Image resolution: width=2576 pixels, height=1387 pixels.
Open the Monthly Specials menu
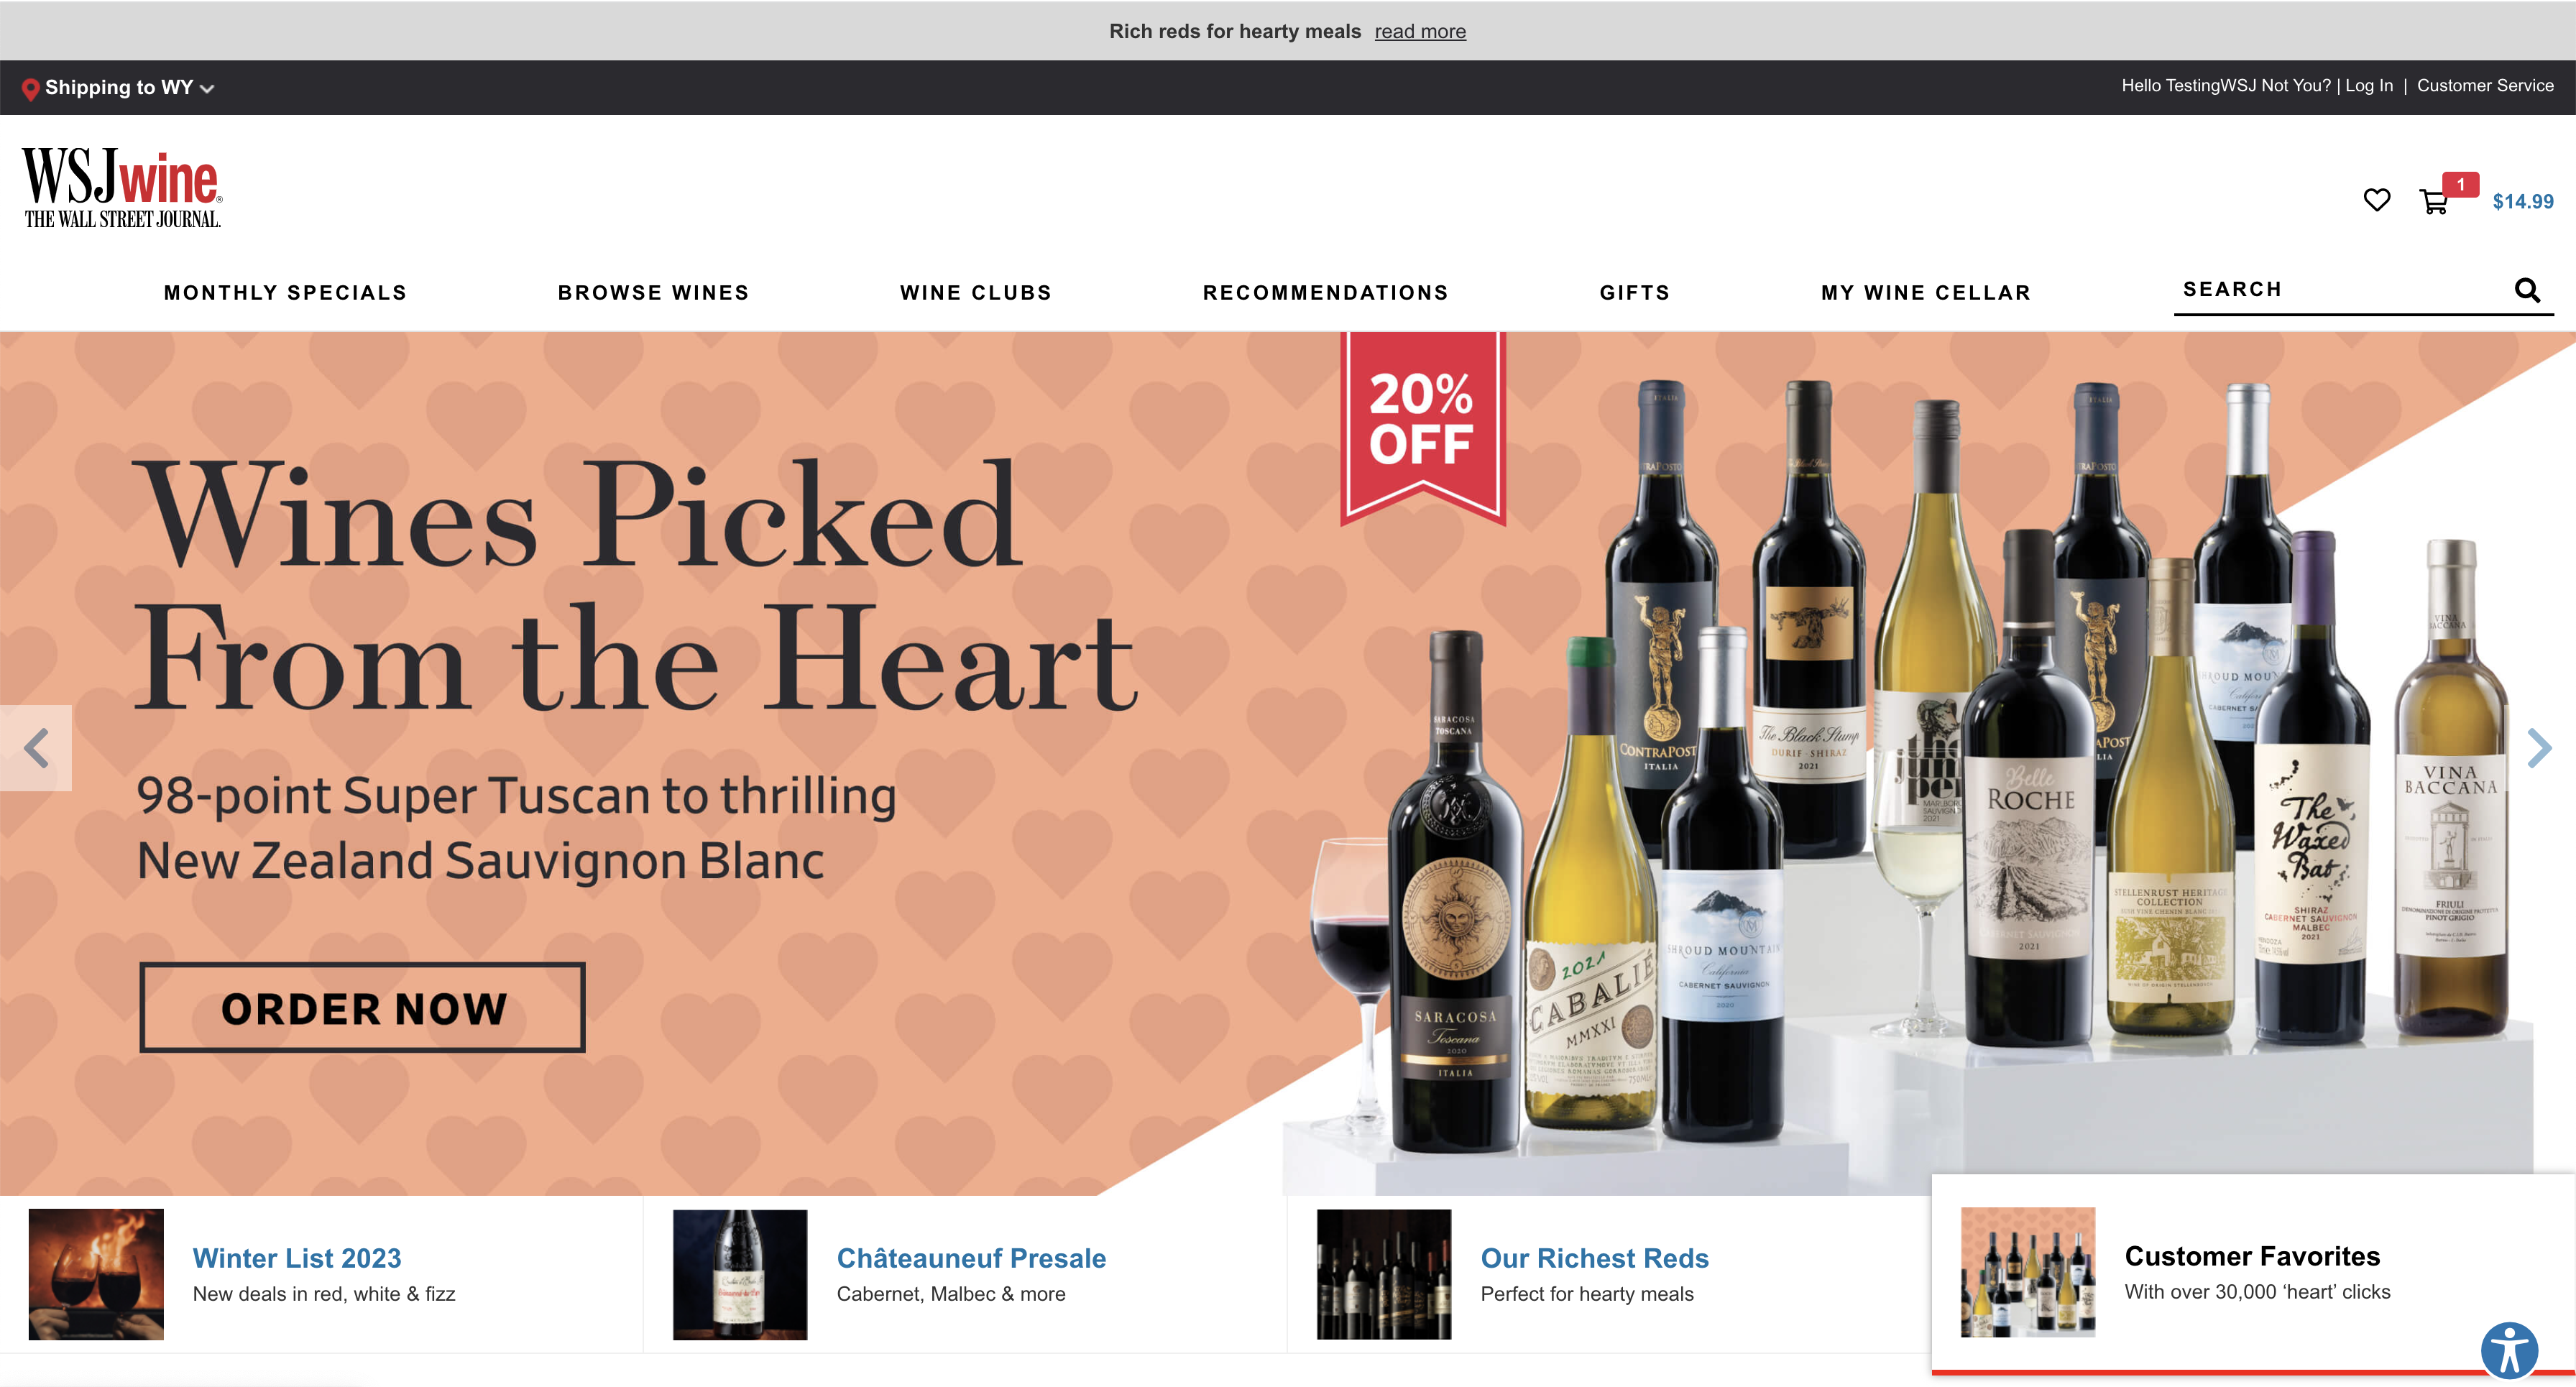tap(285, 293)
